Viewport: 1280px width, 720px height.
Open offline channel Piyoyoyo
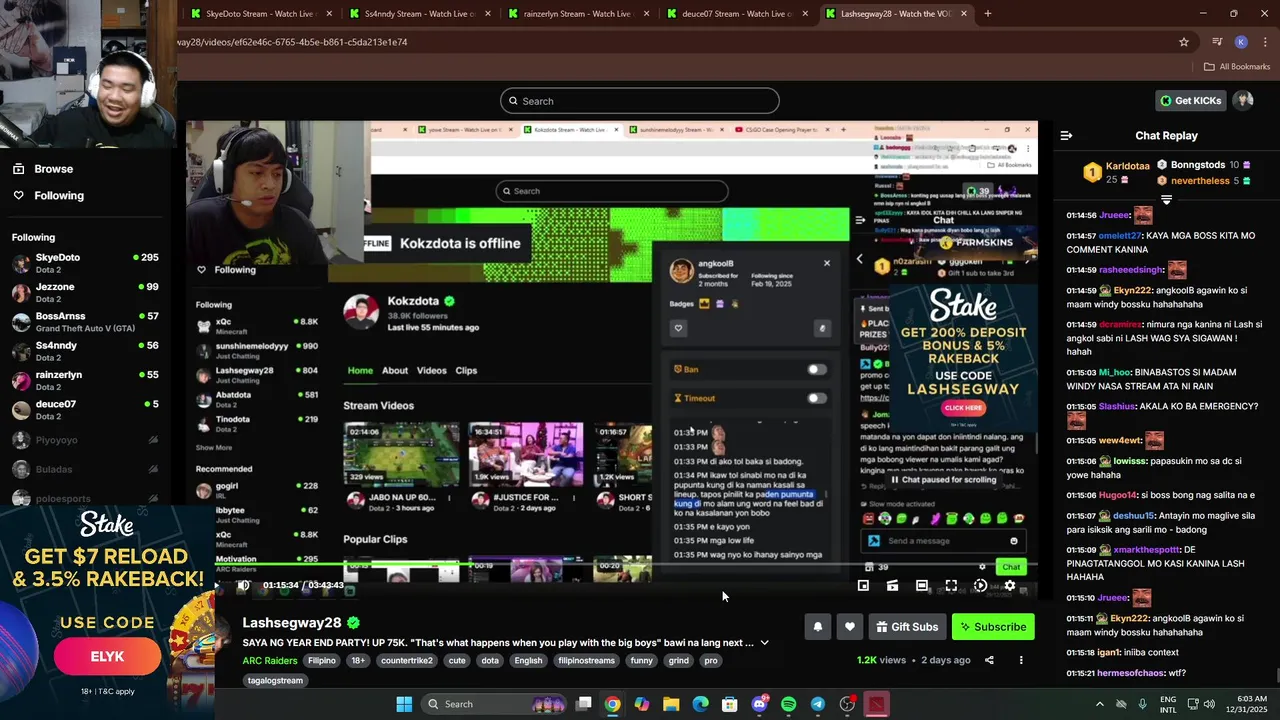click(85, 440)
